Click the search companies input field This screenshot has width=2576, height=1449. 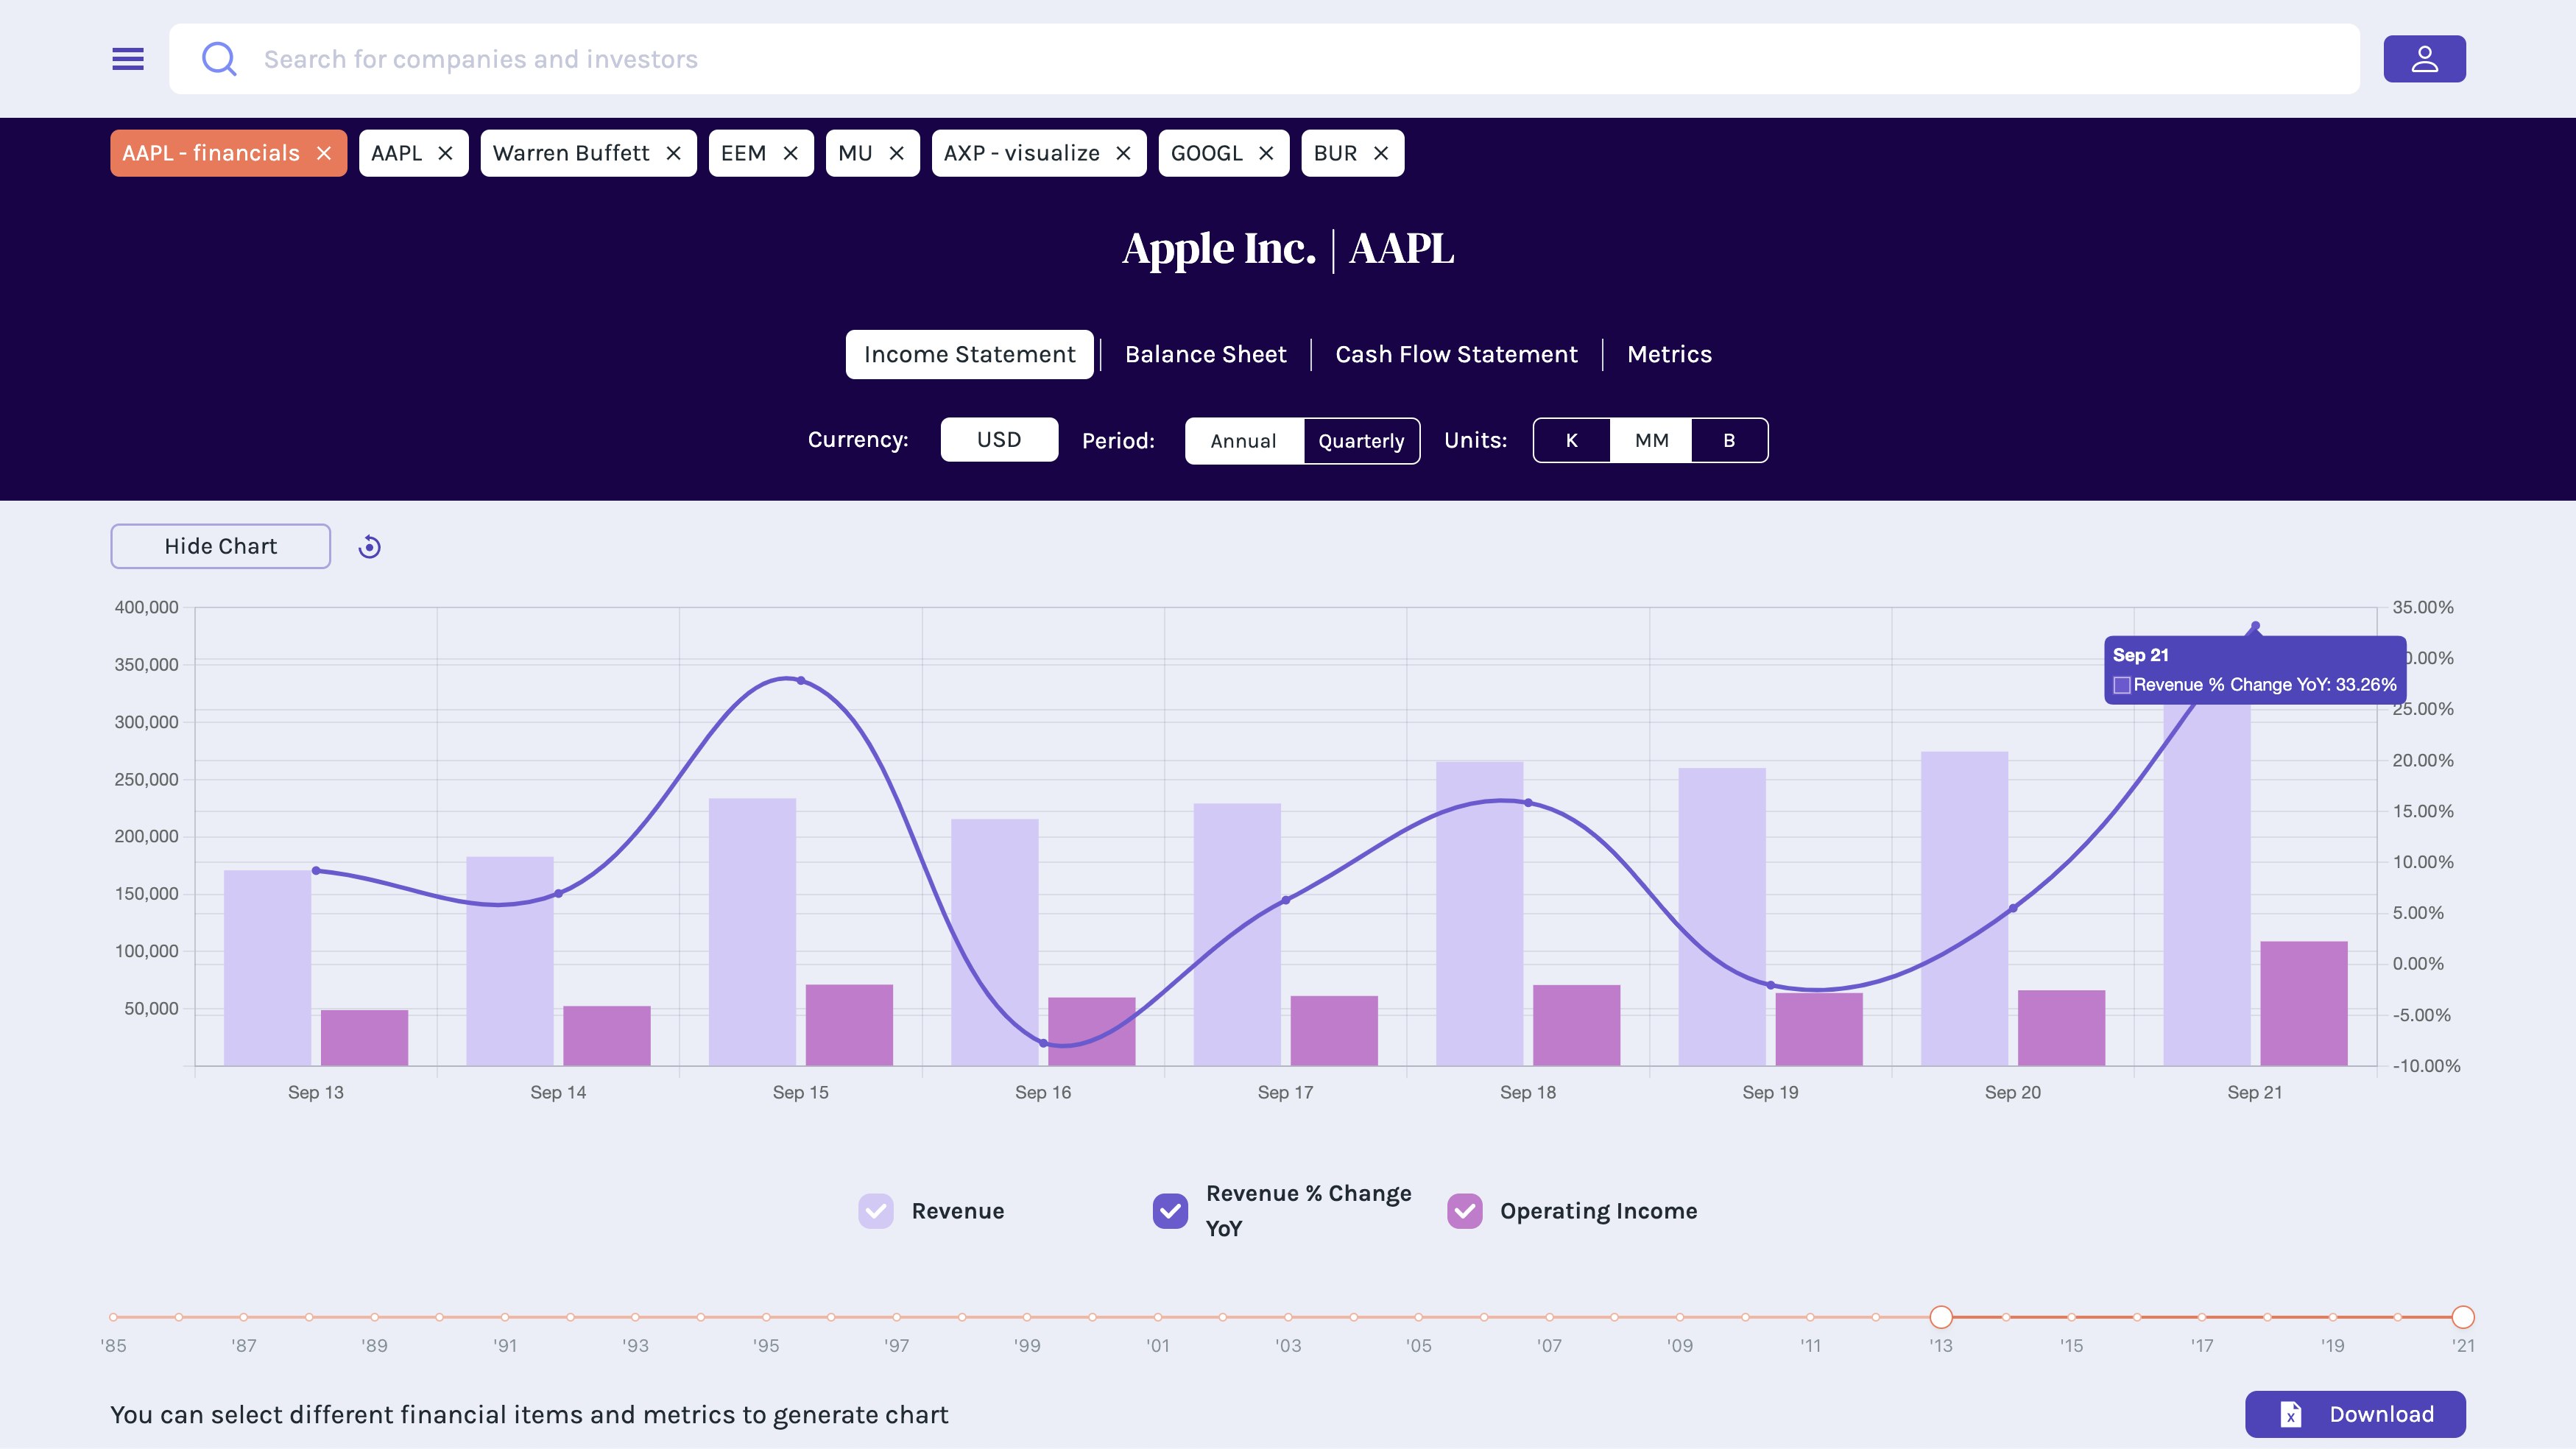point(1264,59)
